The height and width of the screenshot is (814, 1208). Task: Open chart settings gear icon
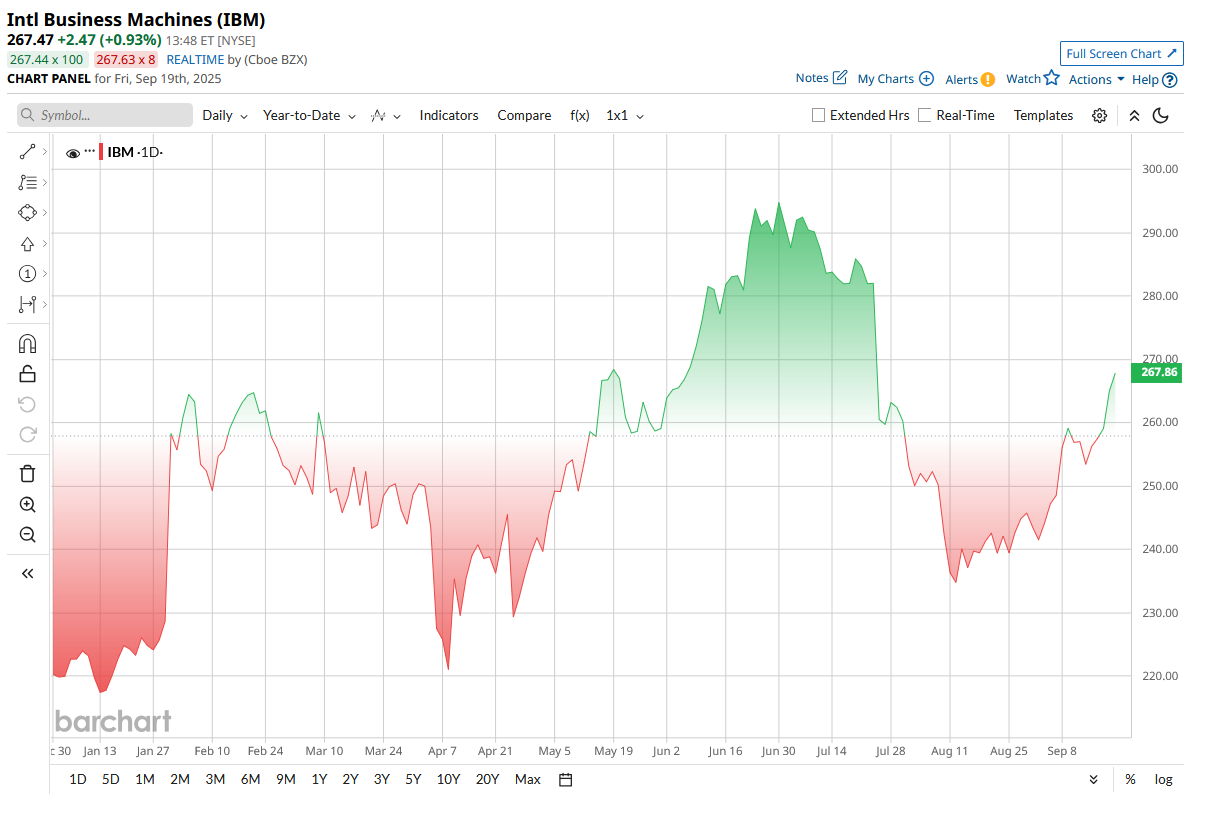(x=1099, y=116)
